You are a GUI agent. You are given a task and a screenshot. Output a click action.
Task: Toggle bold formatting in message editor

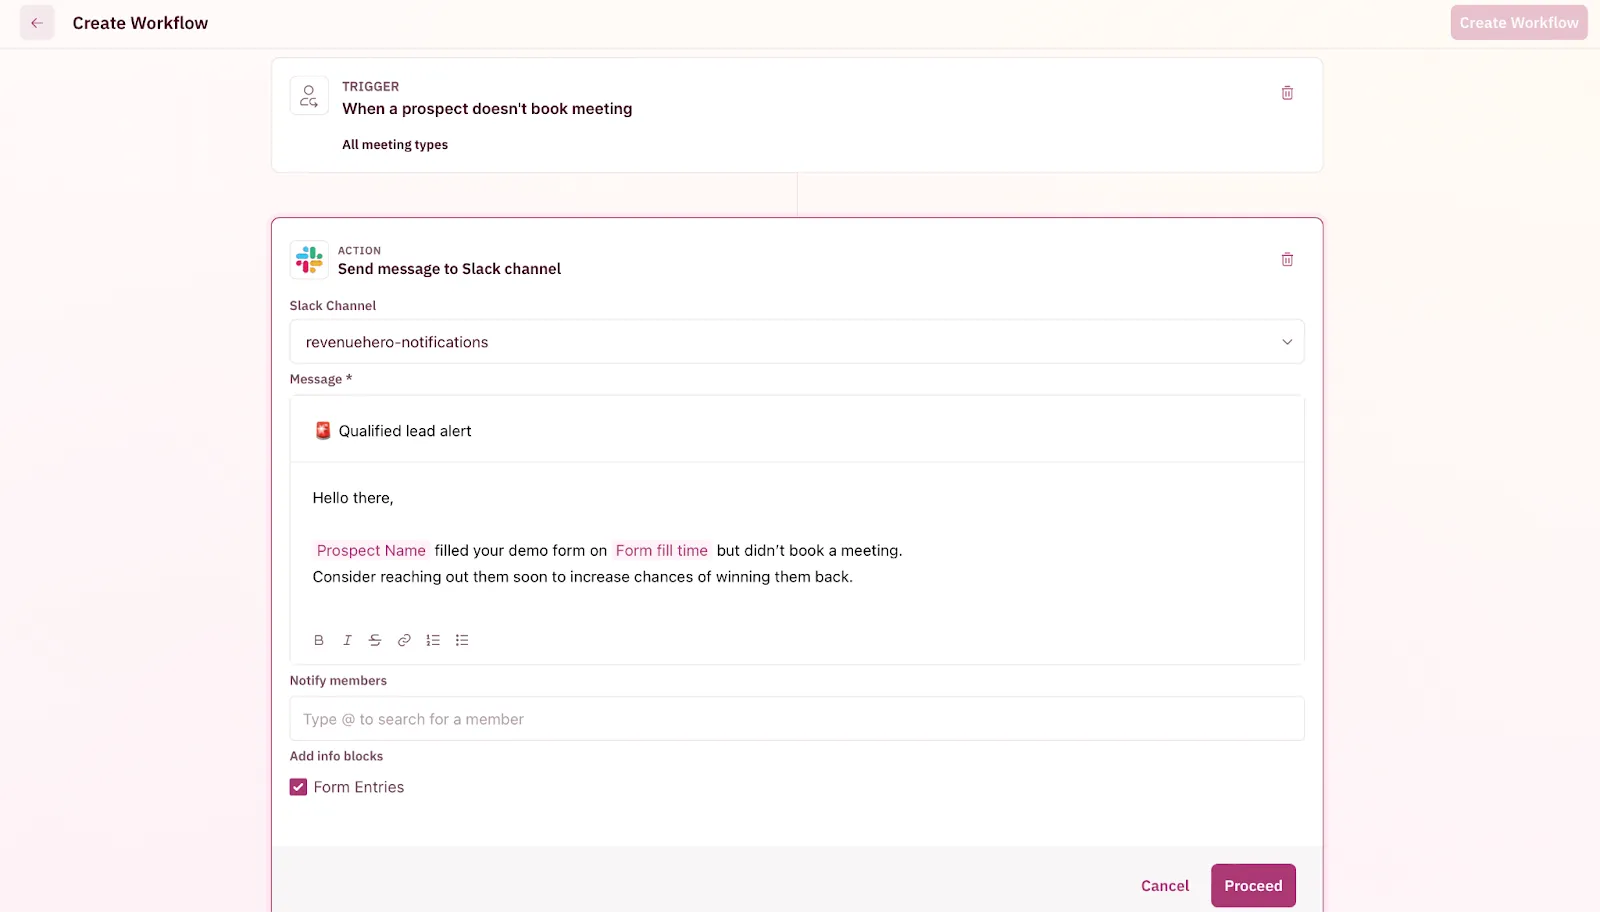coord(319,640)
